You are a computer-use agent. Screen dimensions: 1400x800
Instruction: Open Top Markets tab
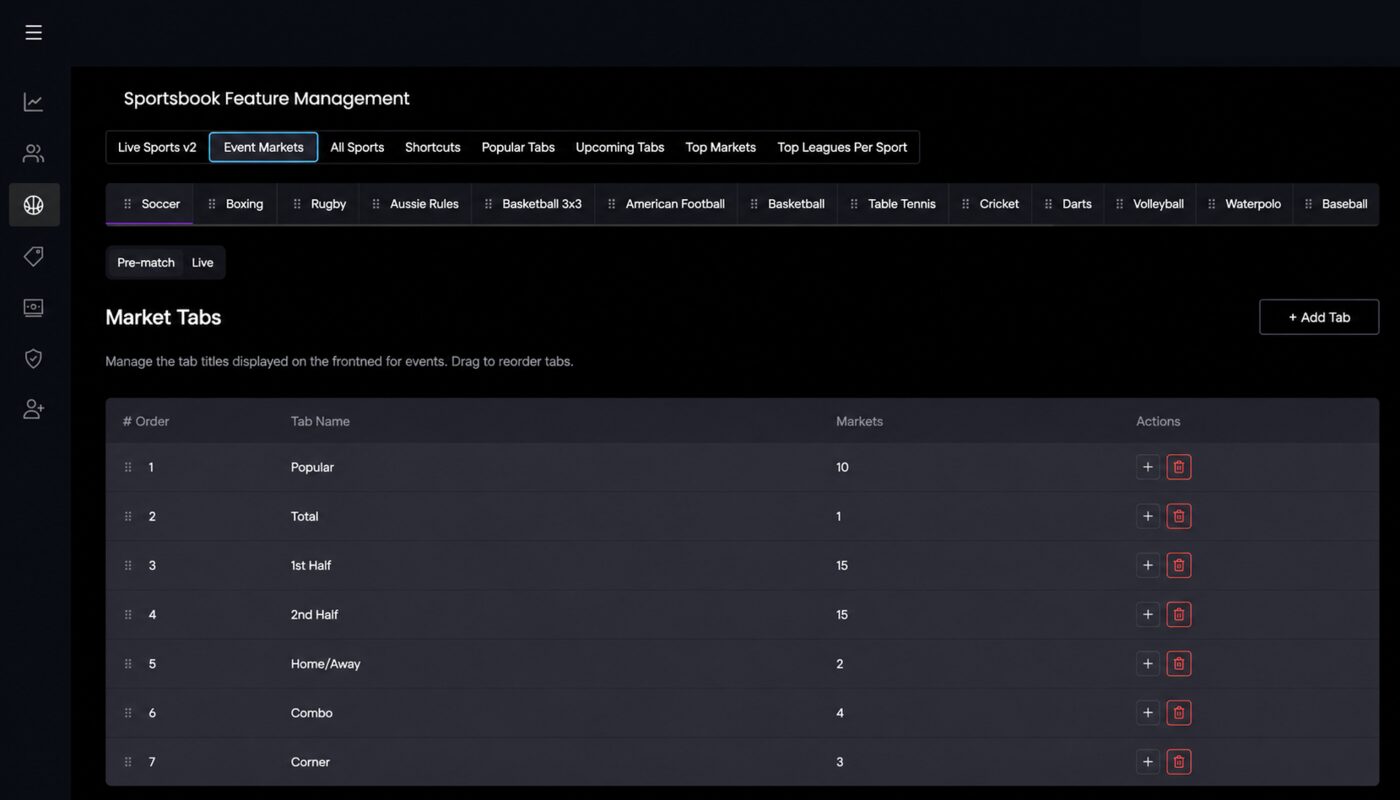click(x=721, y=147)
